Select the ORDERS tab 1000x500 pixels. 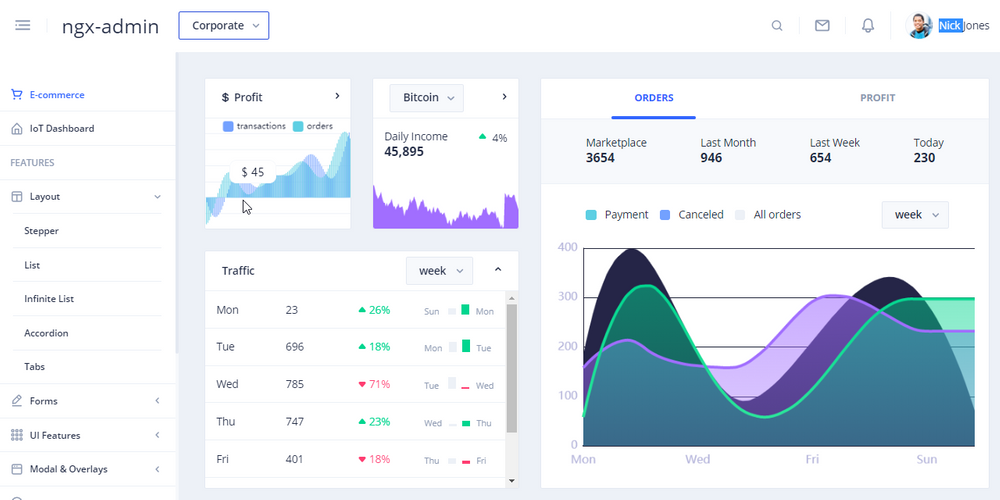coord(654,98)
